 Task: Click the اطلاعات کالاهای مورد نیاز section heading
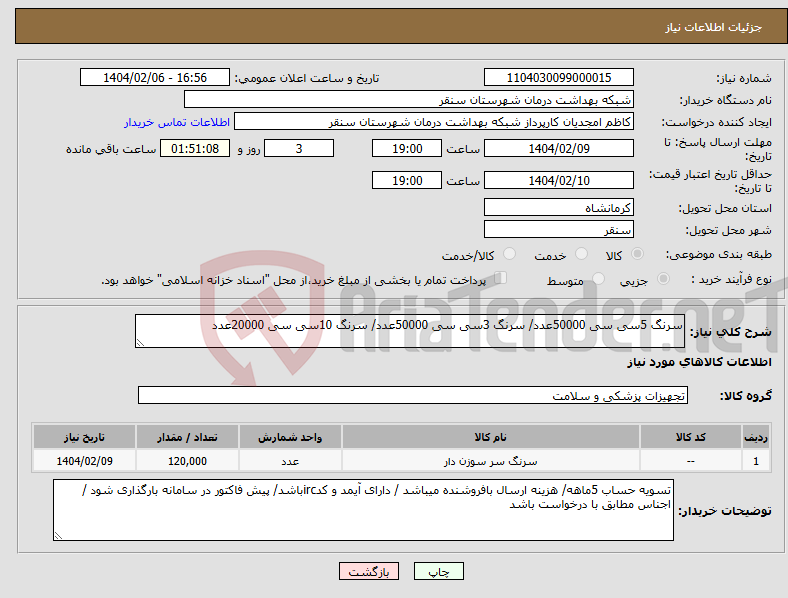699,362
